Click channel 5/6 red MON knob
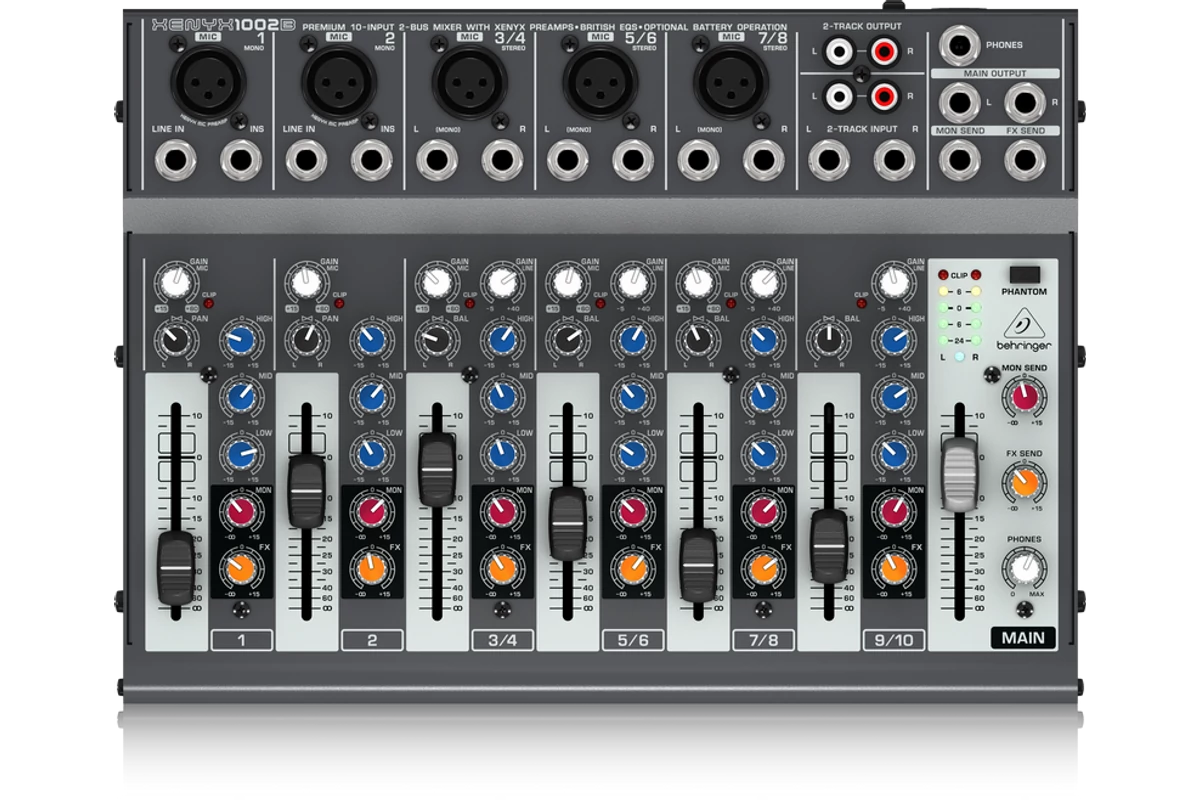1200x800 pixels. (x=632, y=511)
